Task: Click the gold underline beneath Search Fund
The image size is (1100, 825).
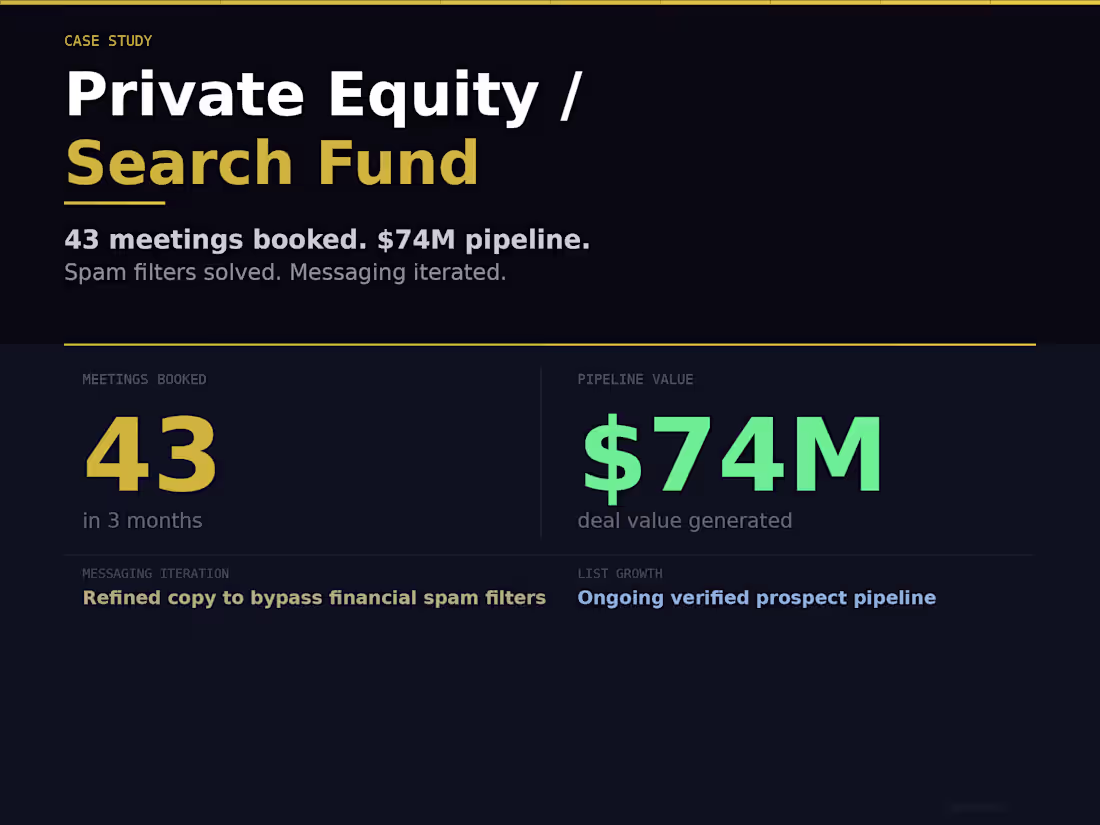Action: pyautogui.click(x=114, y=204)
